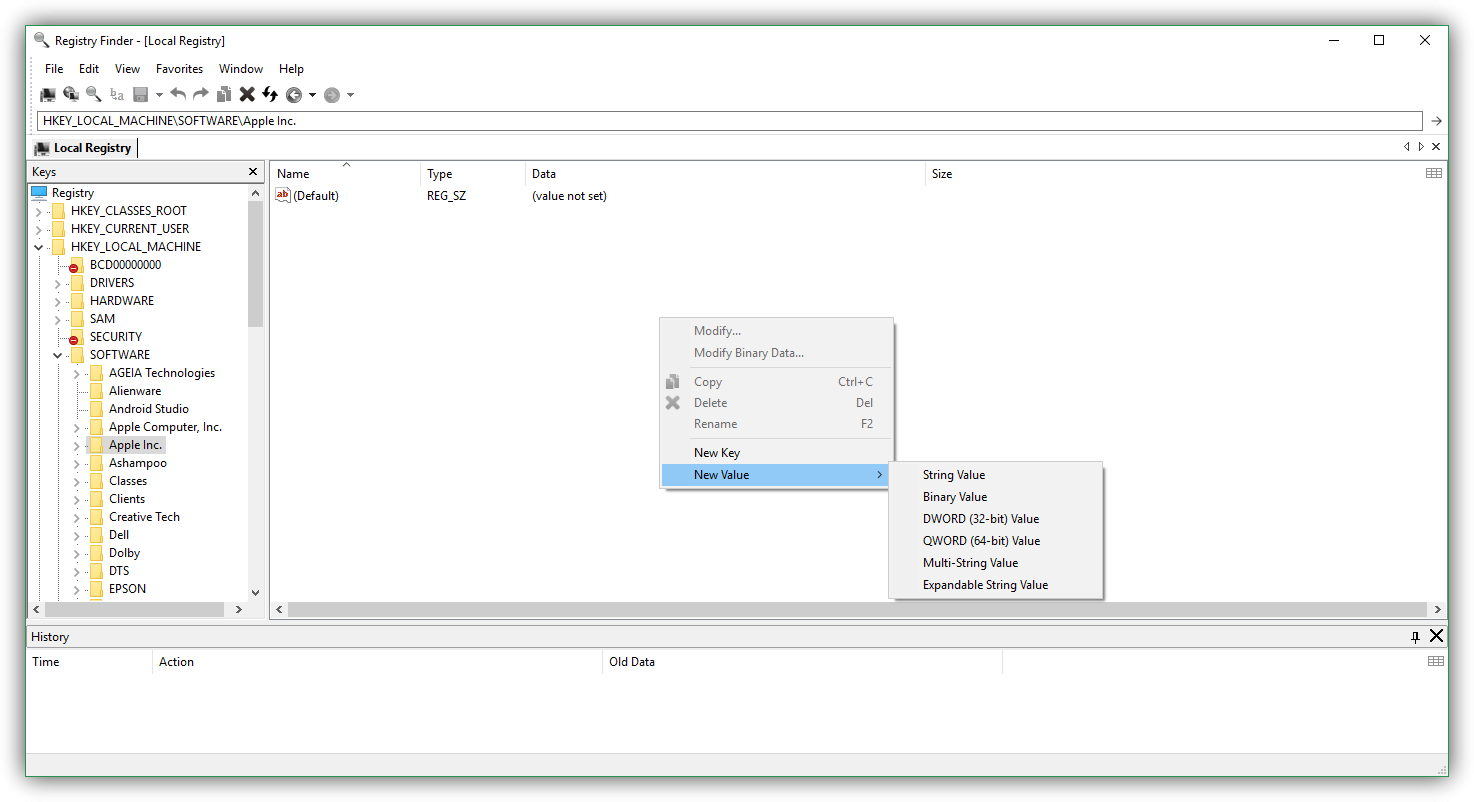The width and height of the screenshot is (1474, 802).
Task: Select the SECURITY key
Action: (x=116, y=337)
